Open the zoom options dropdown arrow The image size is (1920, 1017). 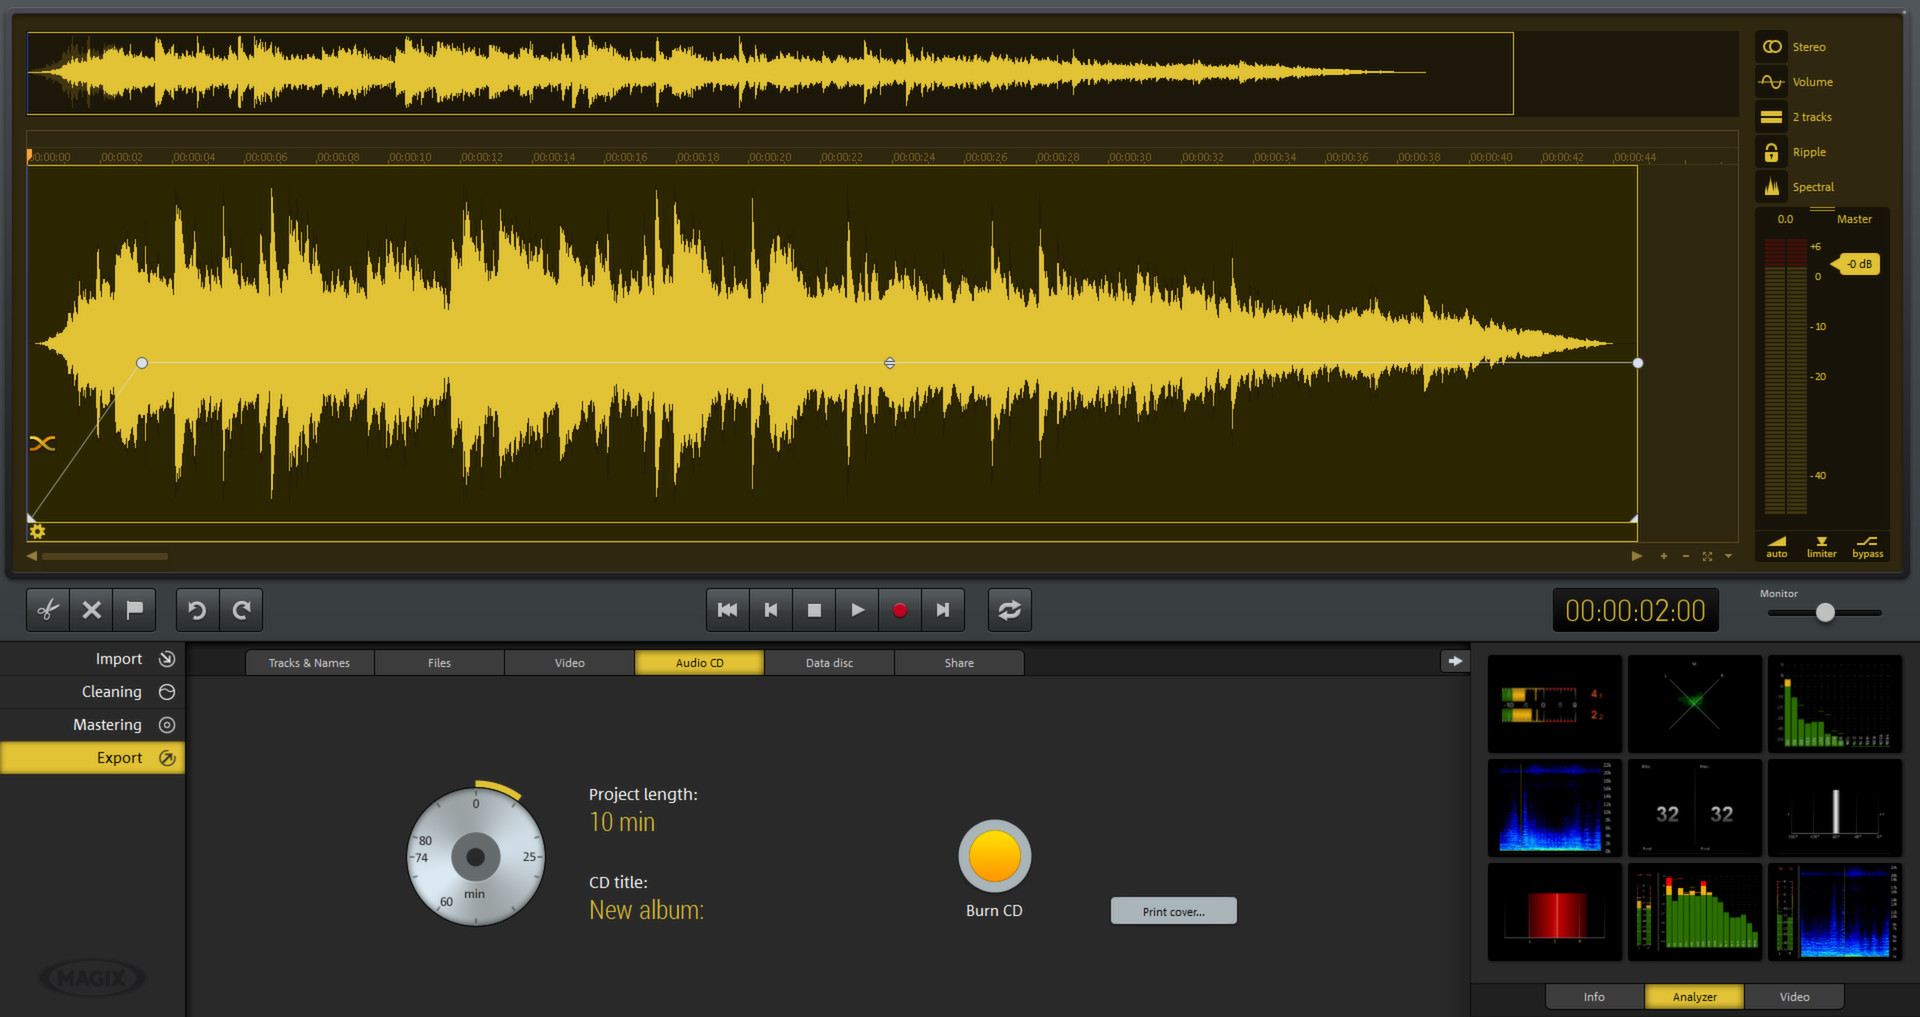pos(1728,556)
